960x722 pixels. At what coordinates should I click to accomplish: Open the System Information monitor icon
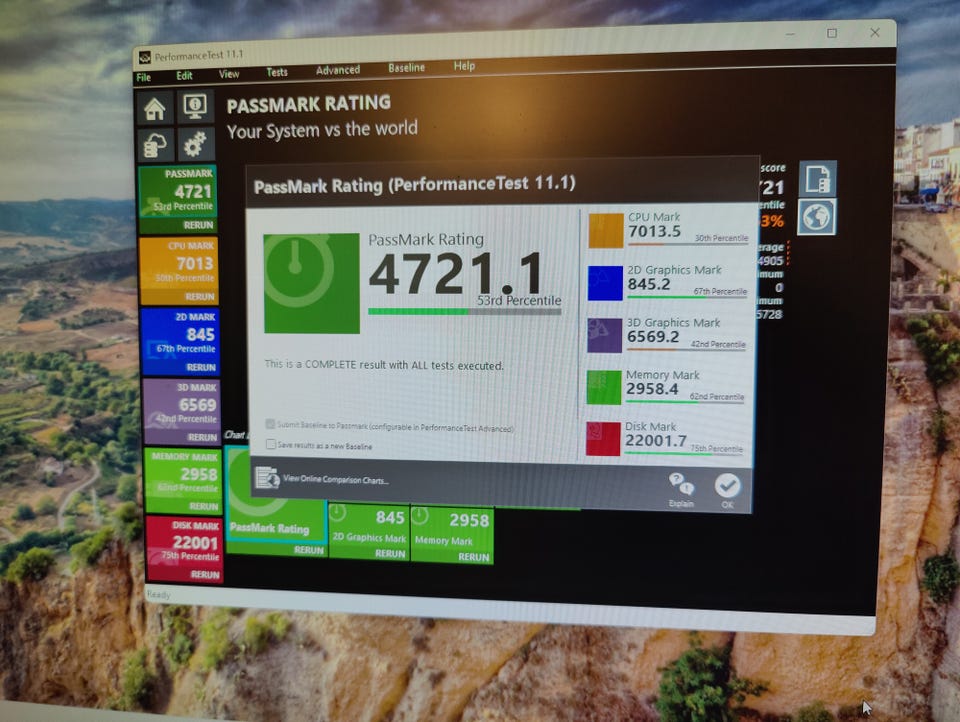[x=195, y=107]
